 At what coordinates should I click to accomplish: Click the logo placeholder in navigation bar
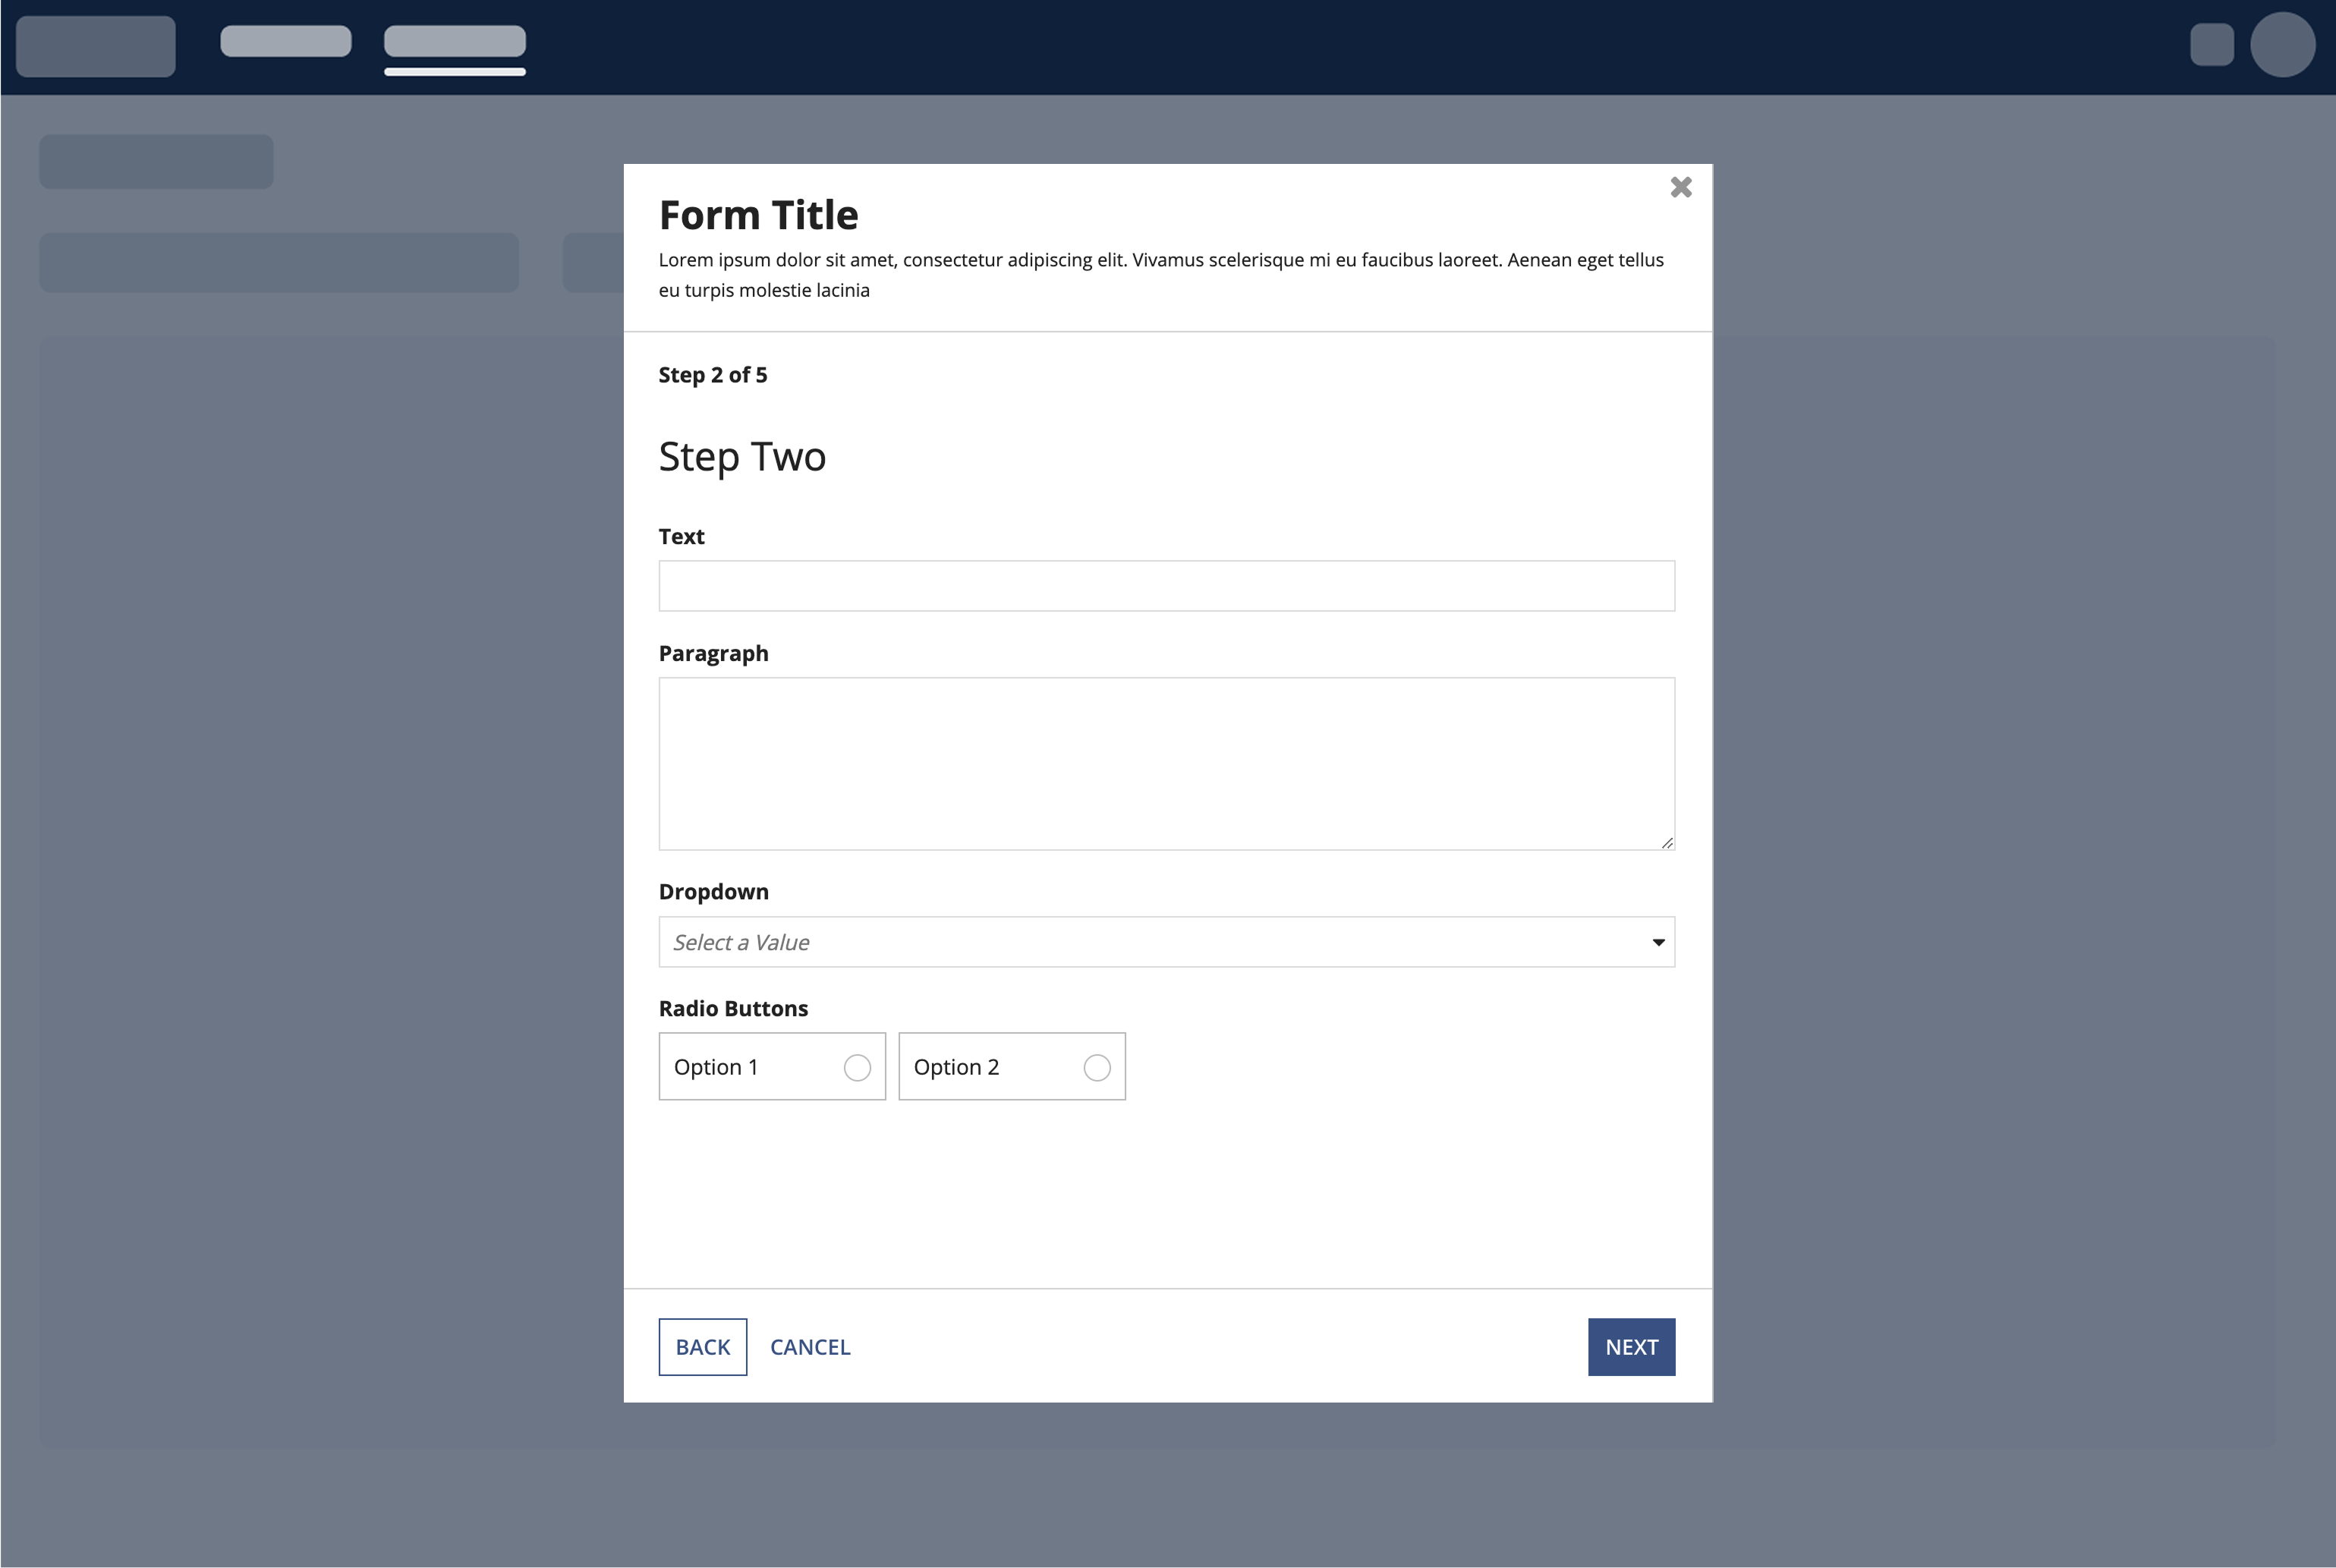tap(96, 46)
